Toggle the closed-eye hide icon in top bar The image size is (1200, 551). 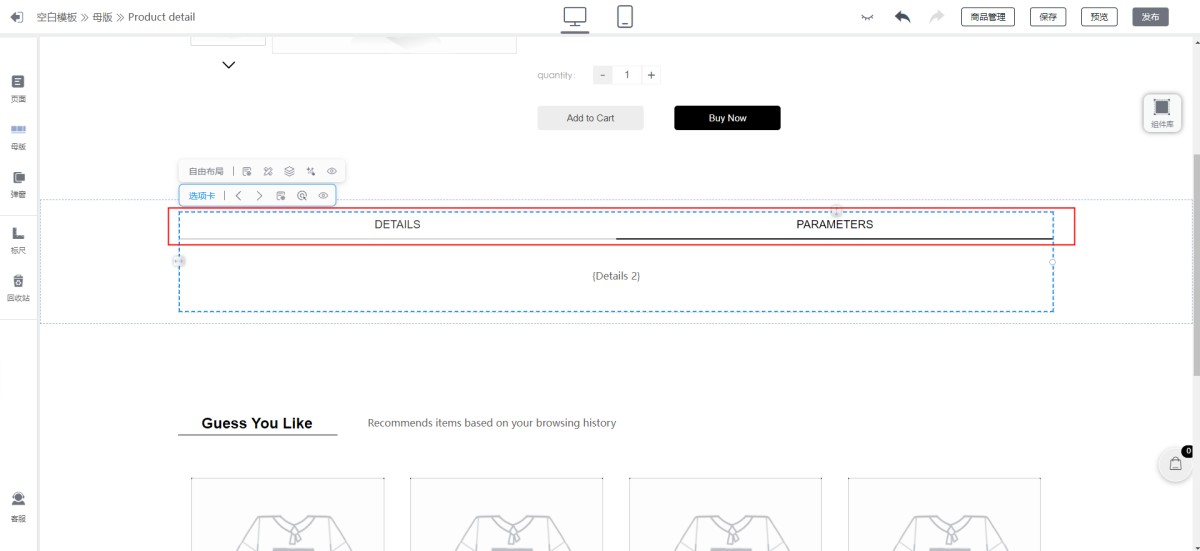click(x=867, y=17)
